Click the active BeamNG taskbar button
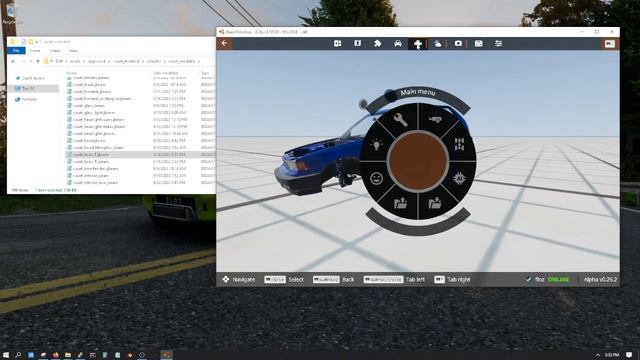The image size is (640, 360). (166, 355)
